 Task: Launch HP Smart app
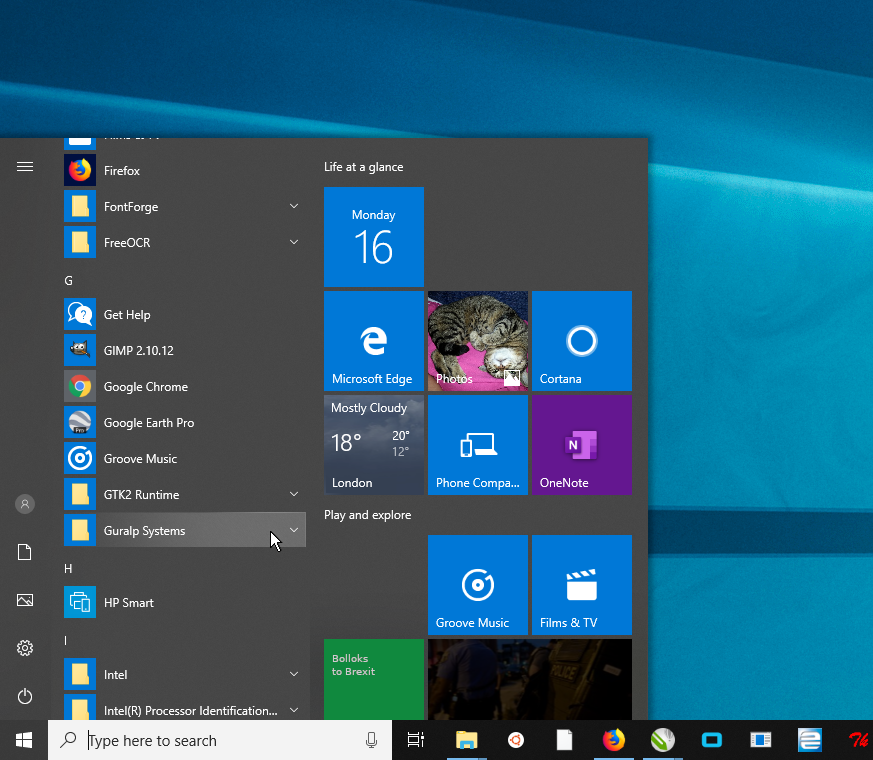pos(185,602)
